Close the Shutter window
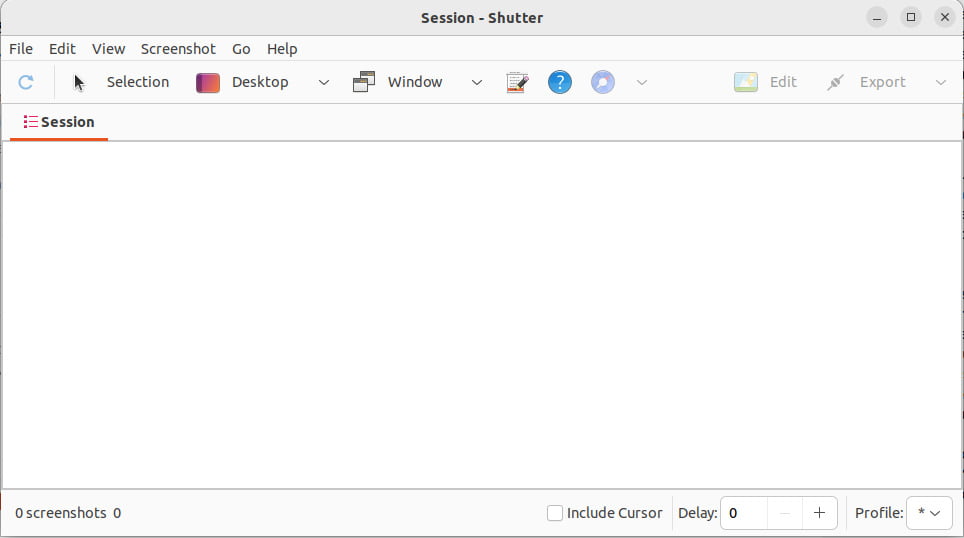 945,17
